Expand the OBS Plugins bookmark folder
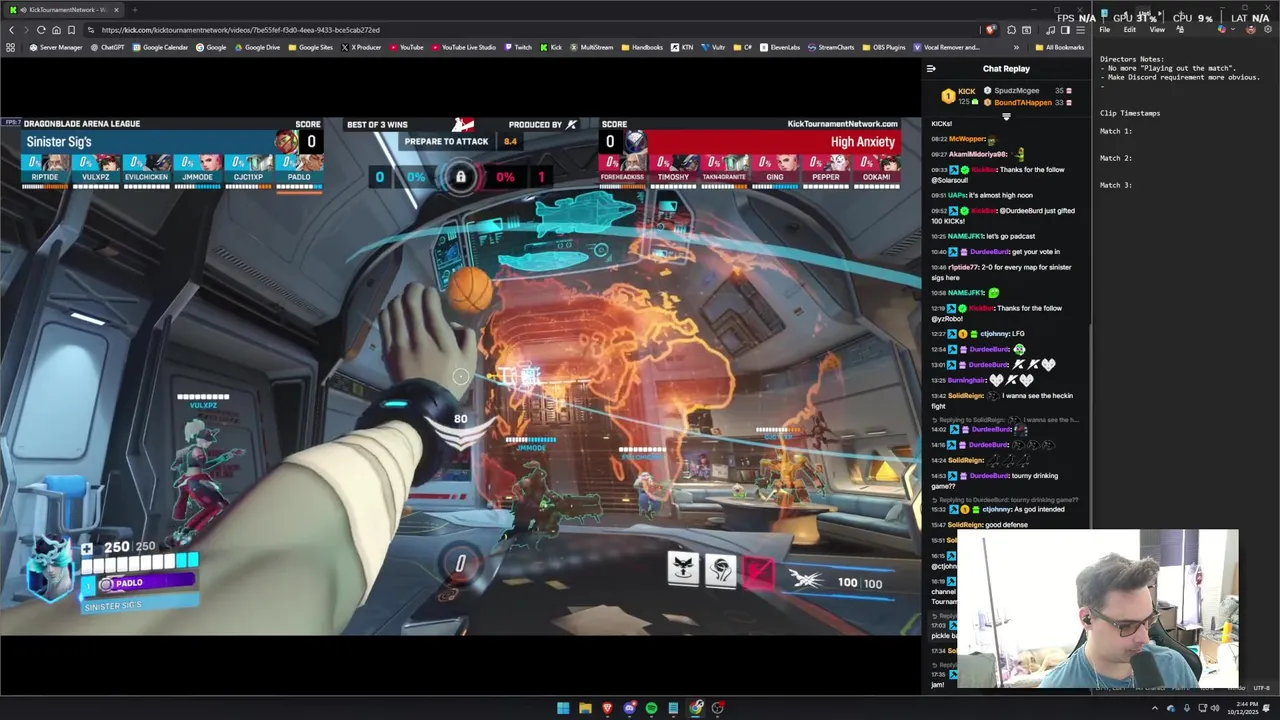 click(x=884, y=47)
